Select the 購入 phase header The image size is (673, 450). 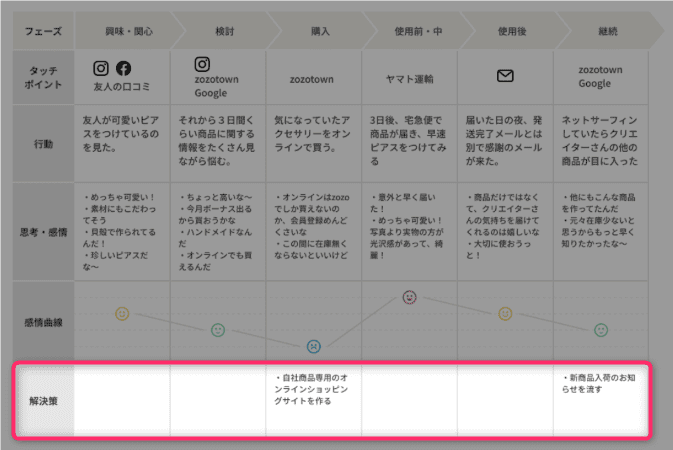pos(313,31)
